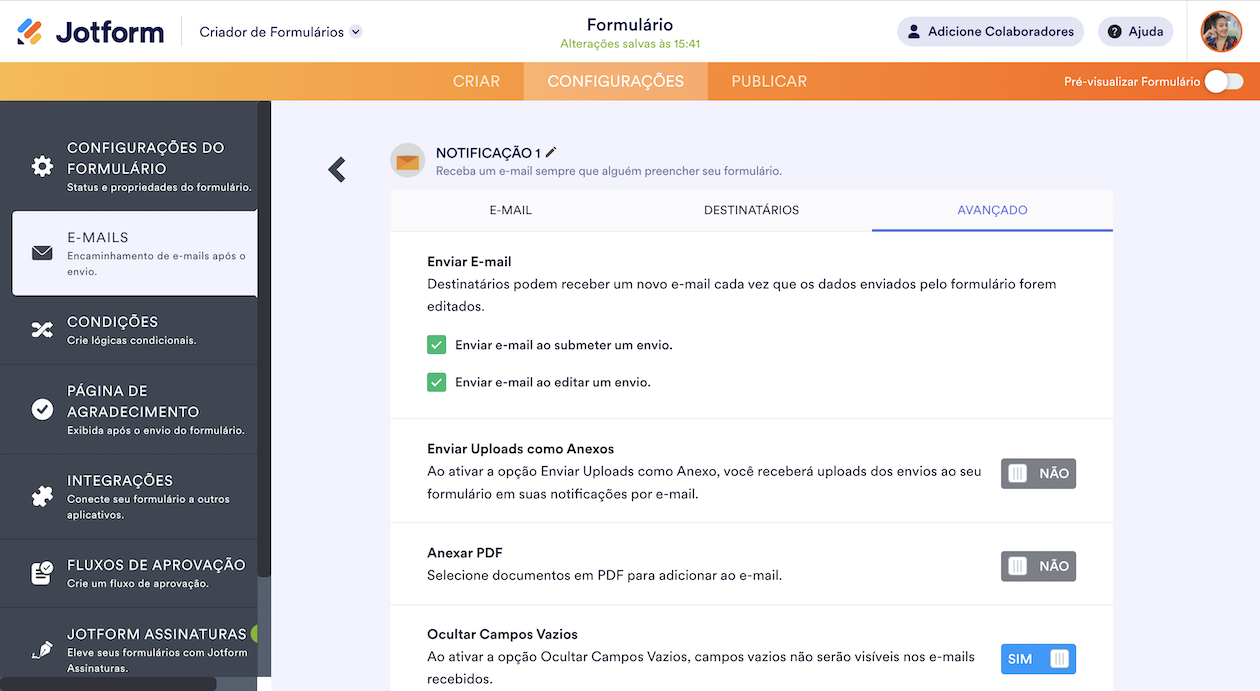Click the Página de Agradecimento checkmark icon
Screen dimensions: 1260x691
(42, 409)
